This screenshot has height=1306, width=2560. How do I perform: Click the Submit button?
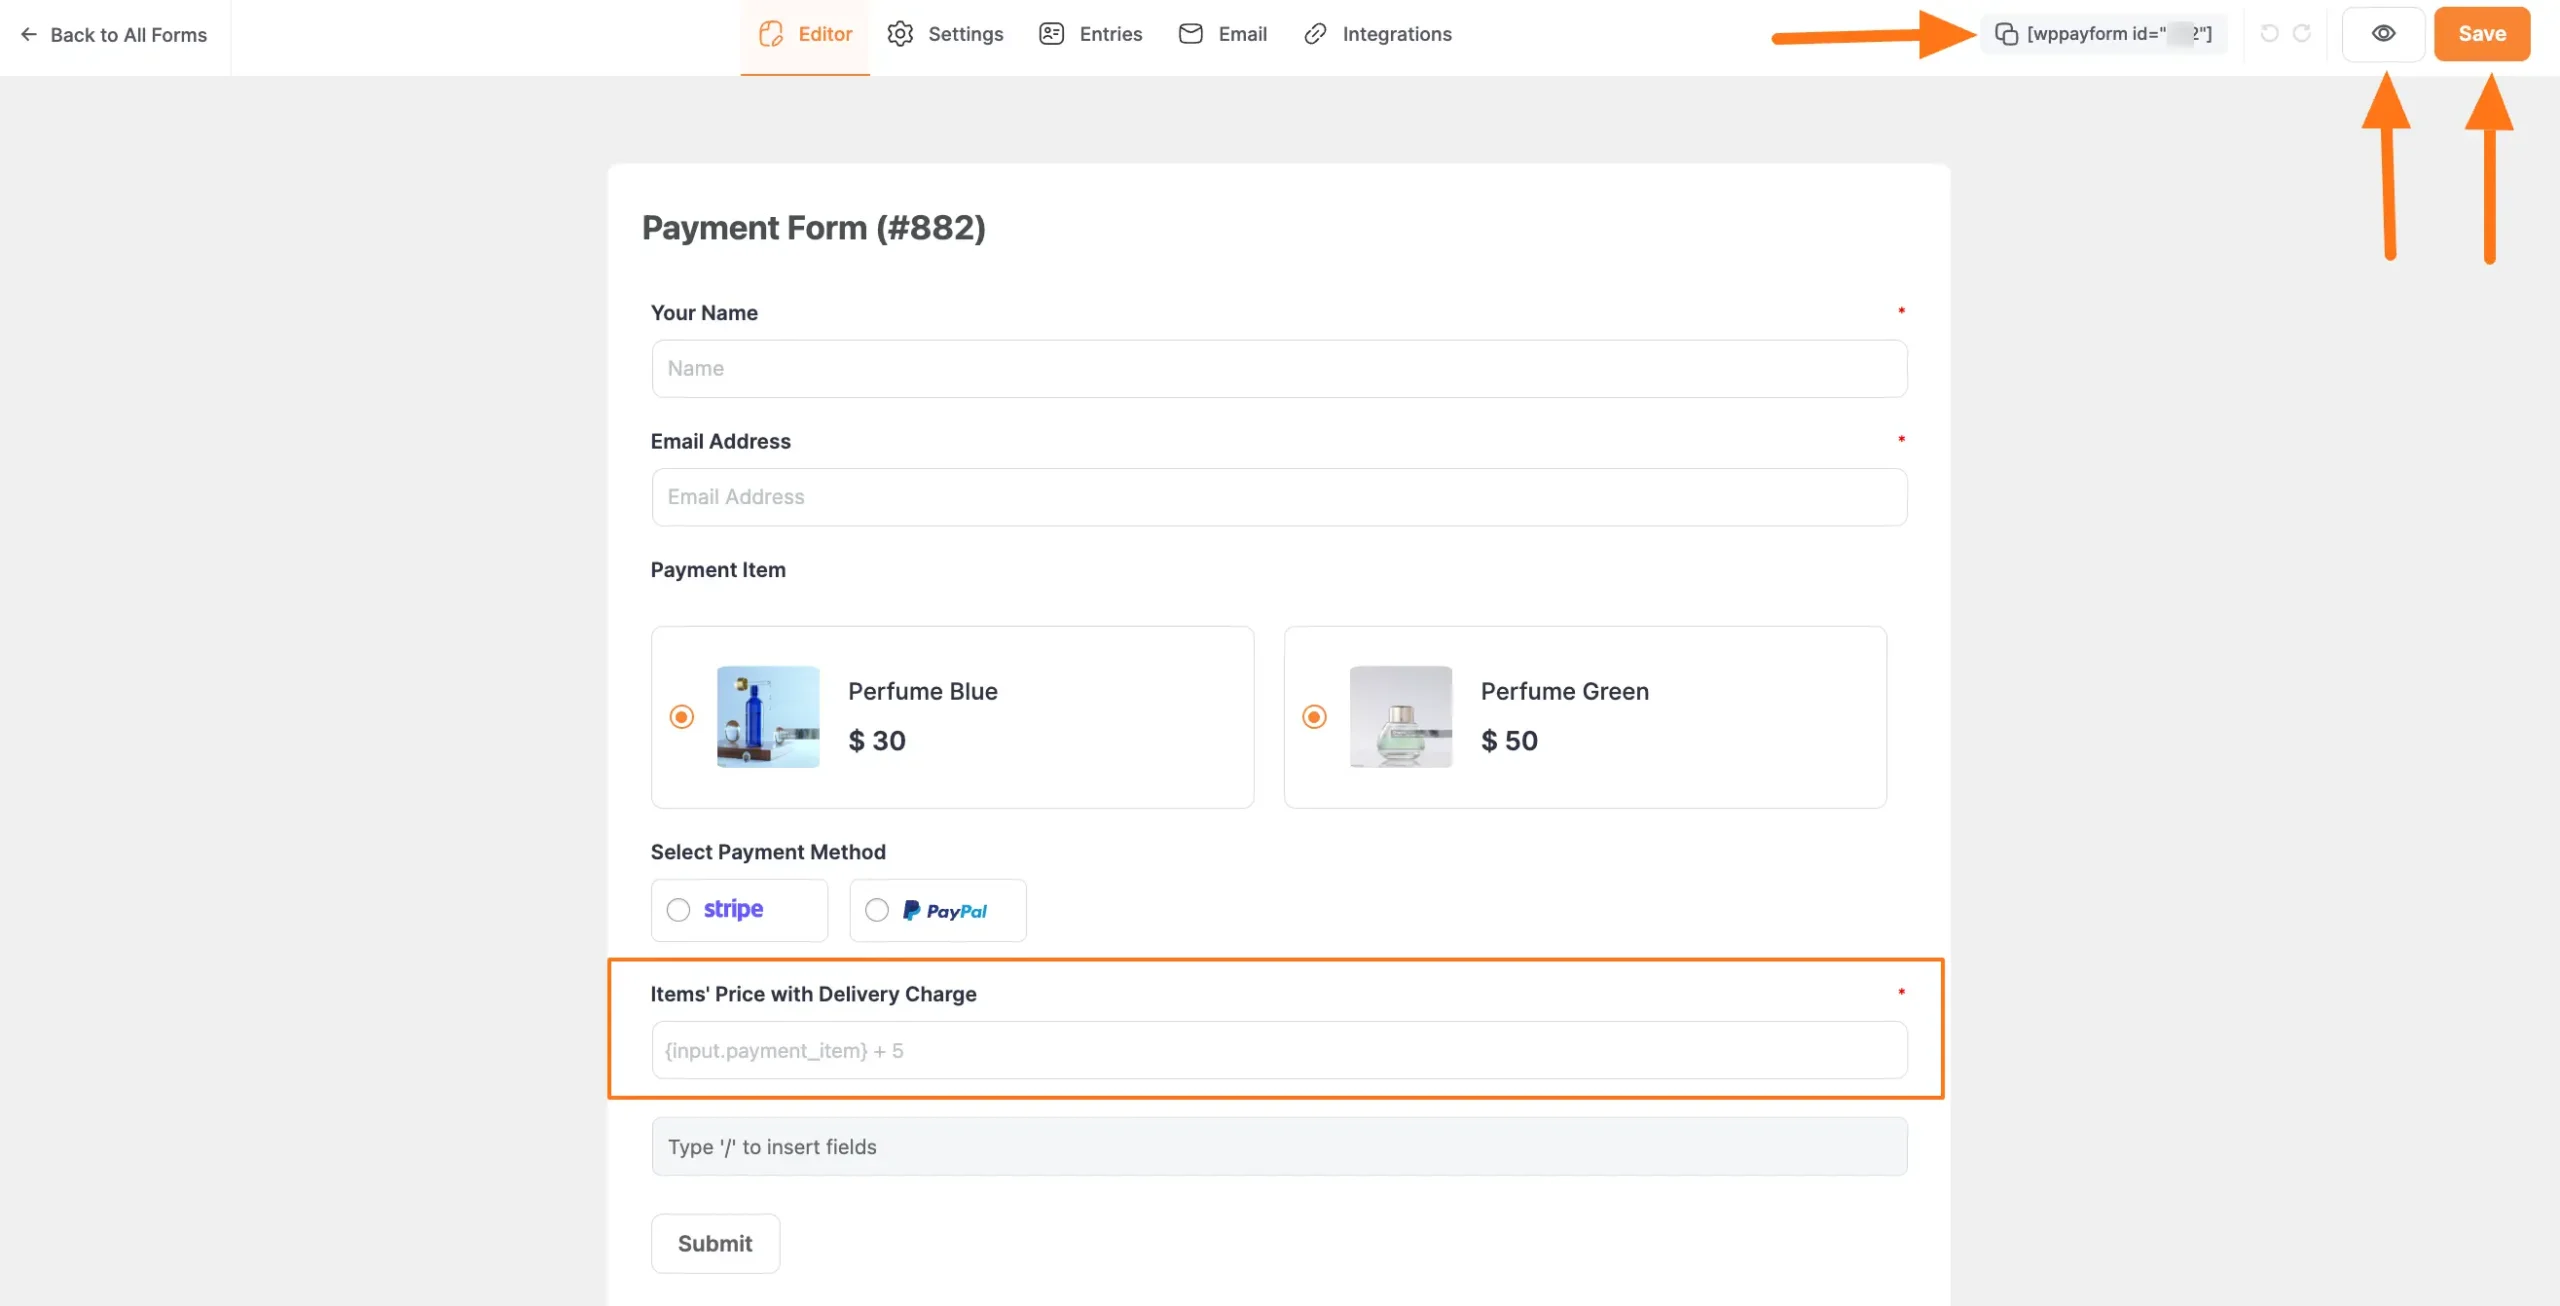(715, 1243)
